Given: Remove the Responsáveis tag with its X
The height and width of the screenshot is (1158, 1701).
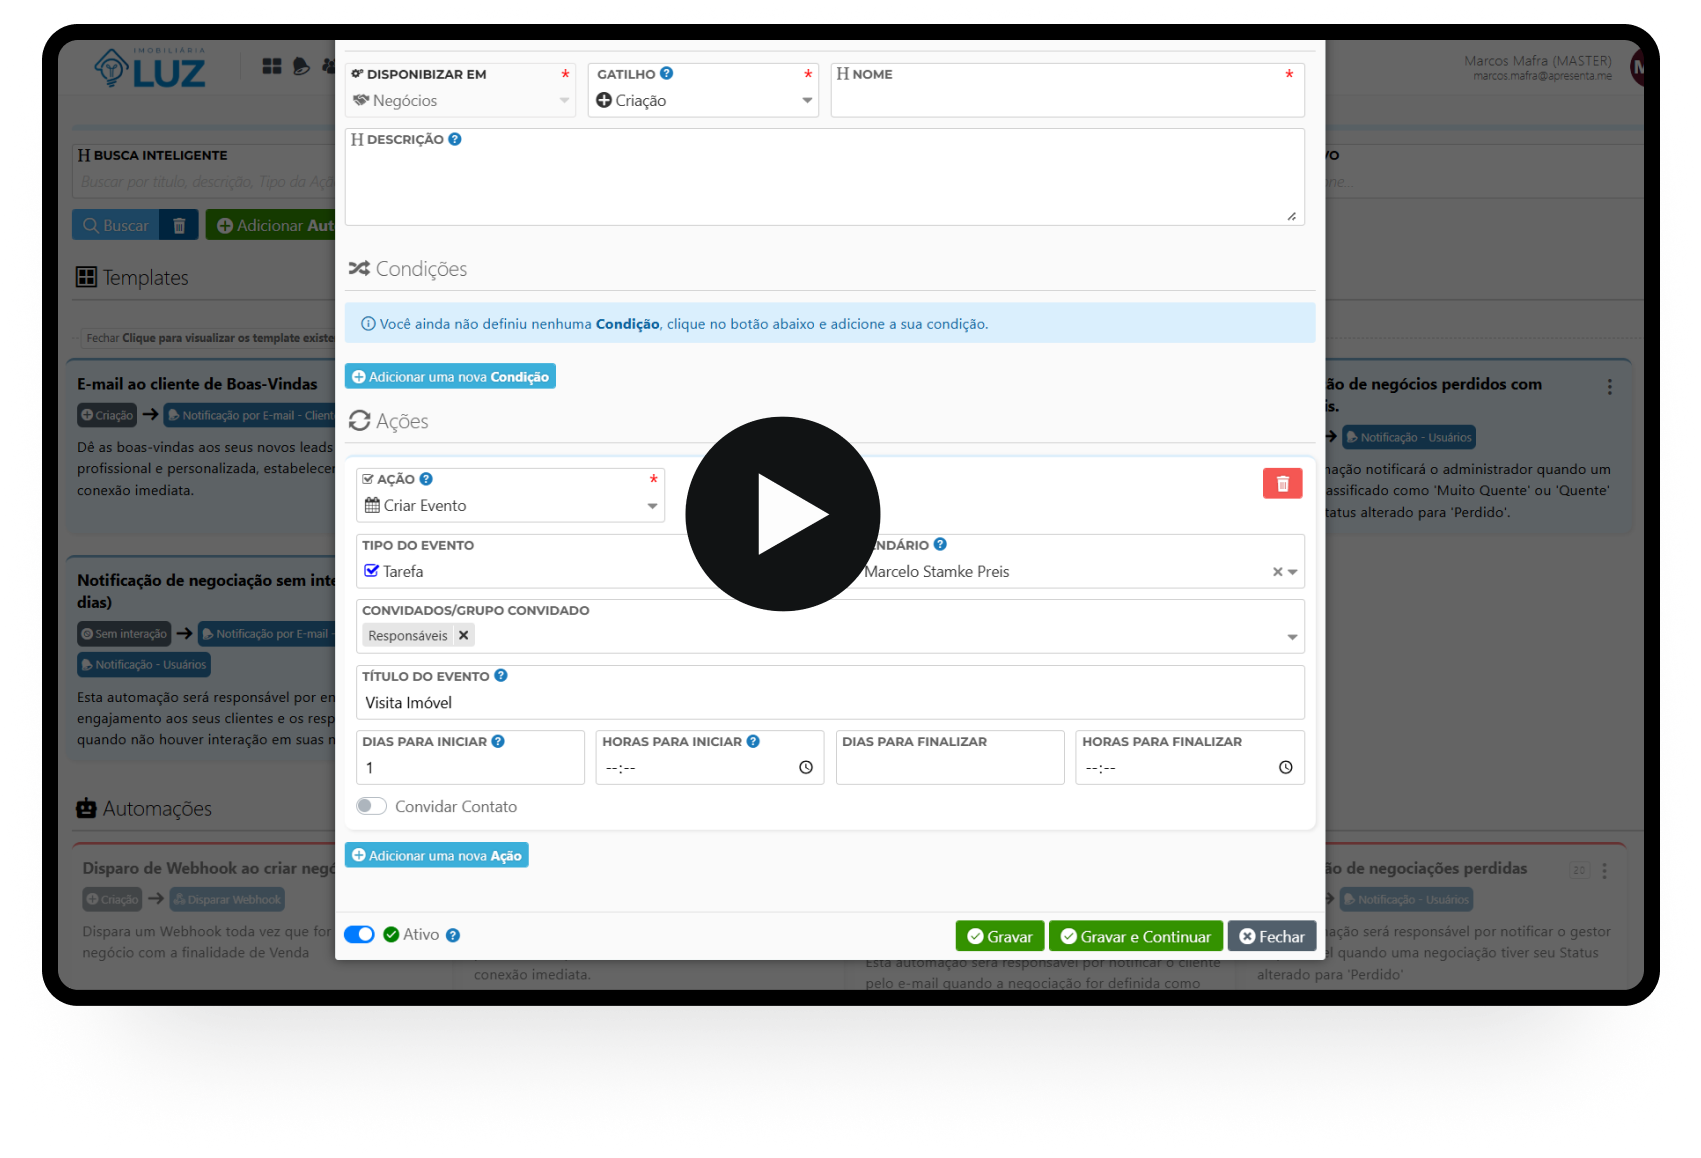Looking at the screenshot, I should (463, 636).
